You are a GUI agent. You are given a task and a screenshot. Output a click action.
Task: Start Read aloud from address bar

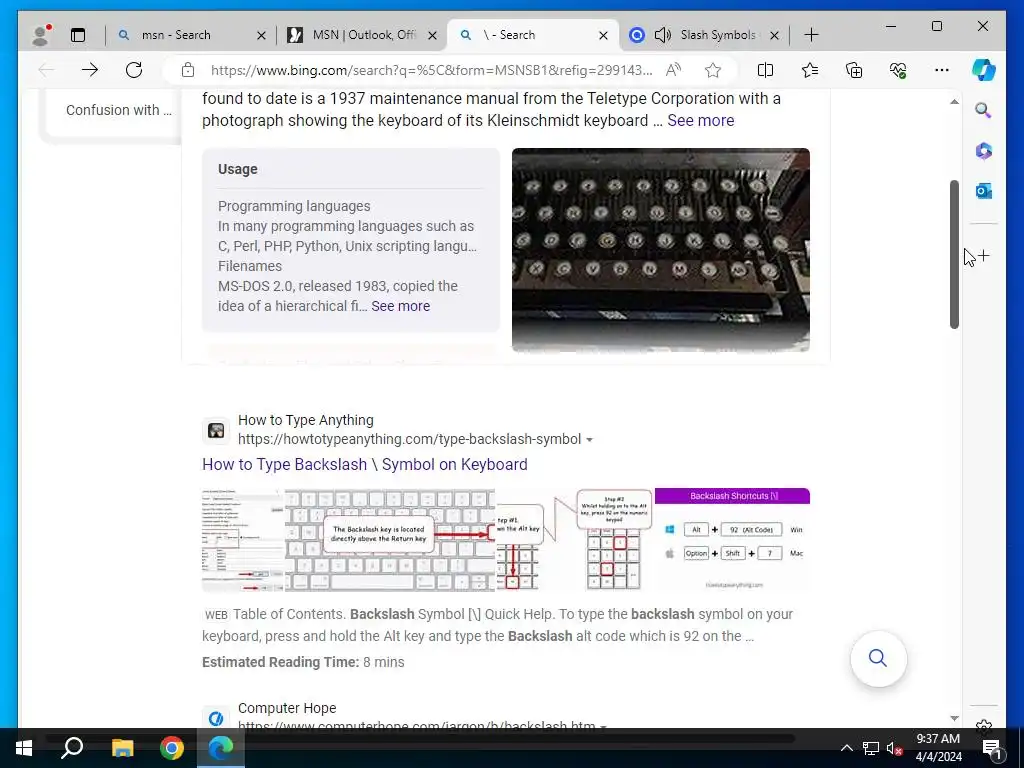pyautogui.click(x=673, y=70)
